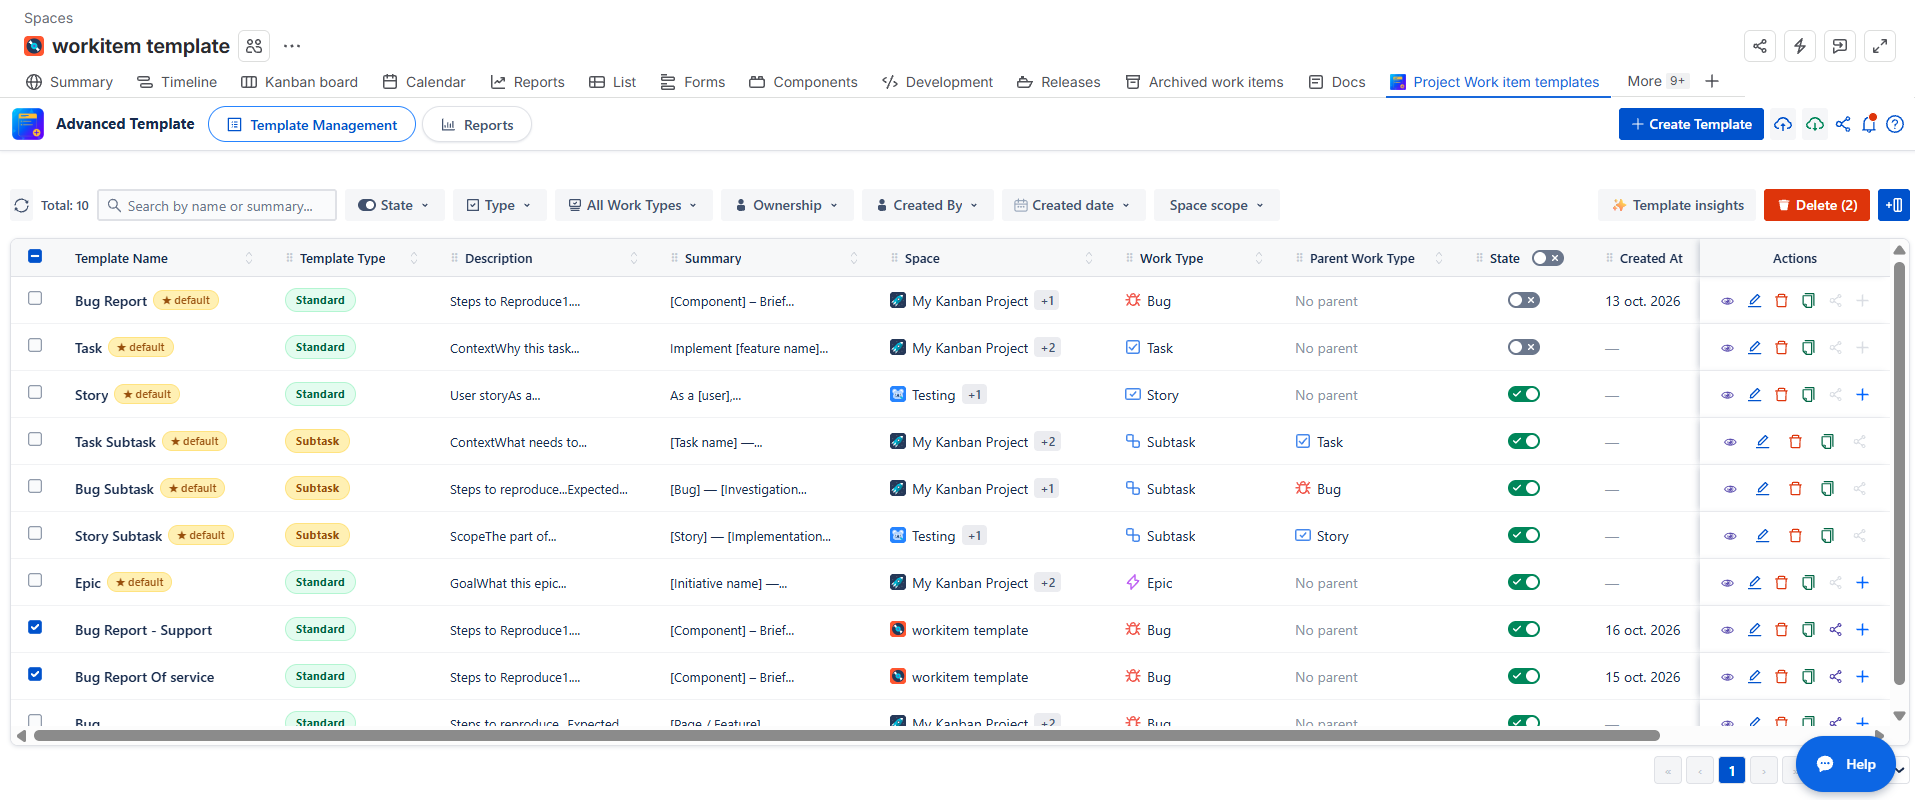Click the edit pencil icon for Story Subtask
This screenshot has height=800, width=1915.
pyautogui.click(x=1762, y=536)
